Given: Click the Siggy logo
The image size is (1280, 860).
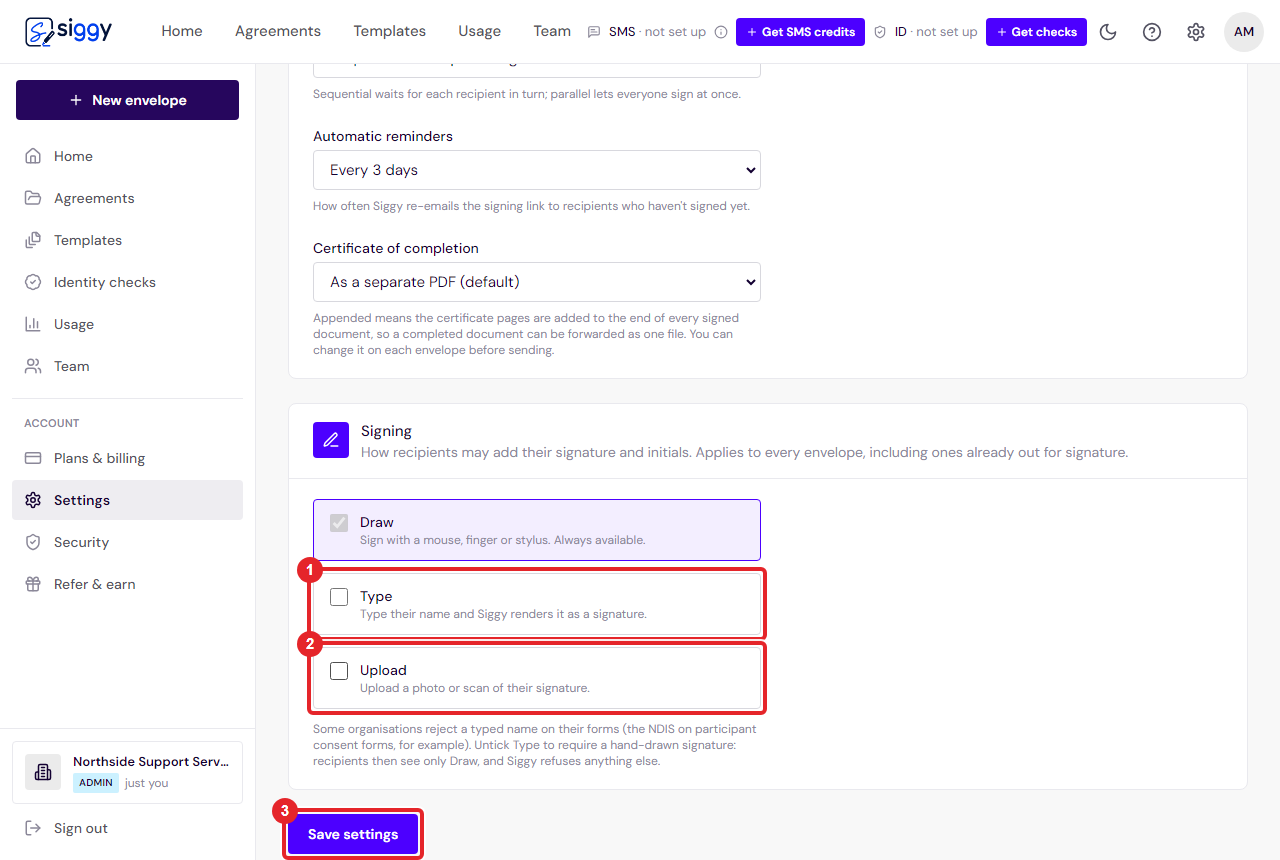Looking at the screenshot, I should 68,31.
